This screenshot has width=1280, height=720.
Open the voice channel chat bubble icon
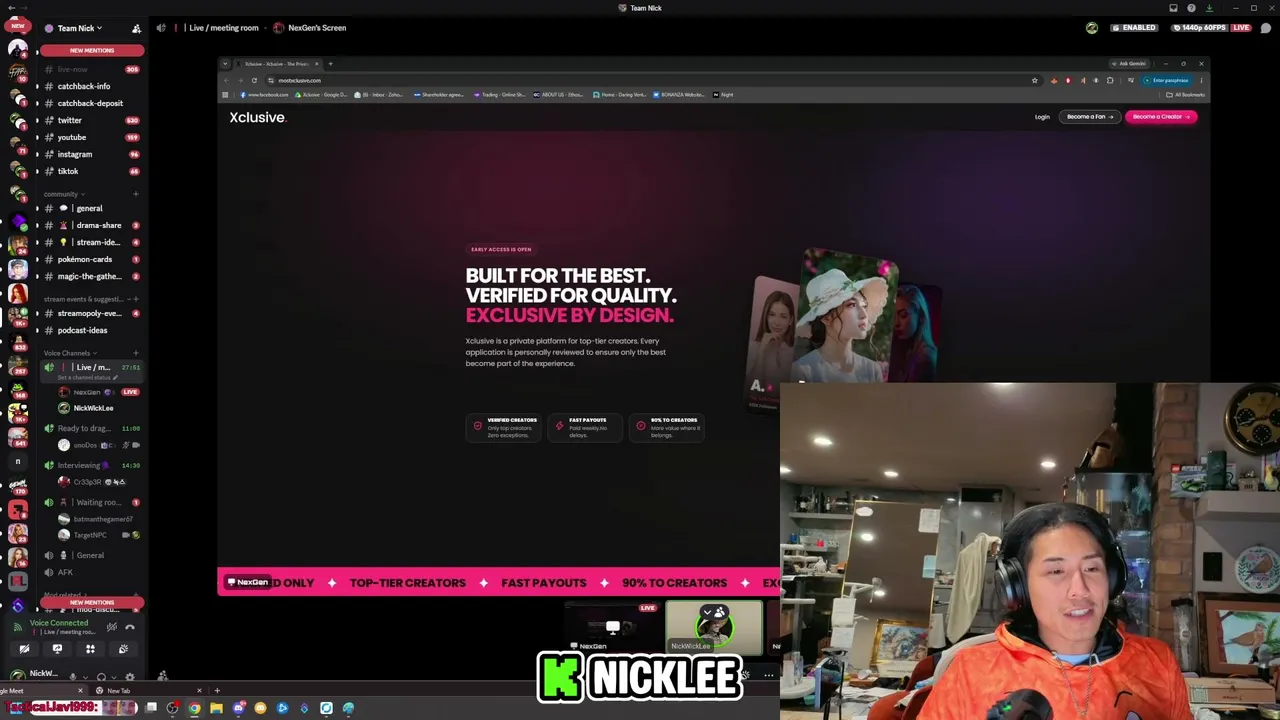(1265, 28)
